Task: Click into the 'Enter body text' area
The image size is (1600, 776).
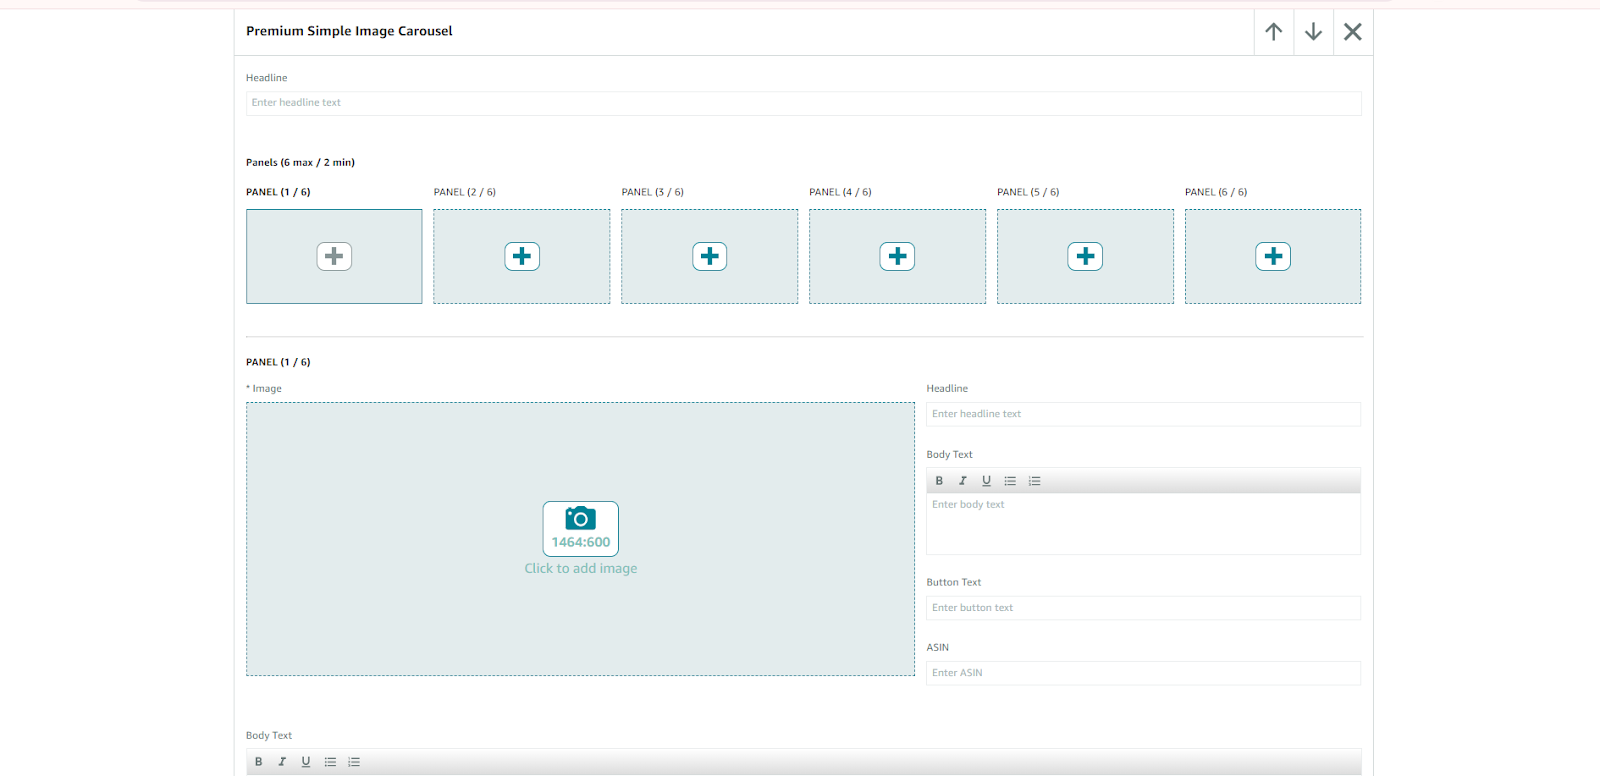Action: click(1143, 524)
